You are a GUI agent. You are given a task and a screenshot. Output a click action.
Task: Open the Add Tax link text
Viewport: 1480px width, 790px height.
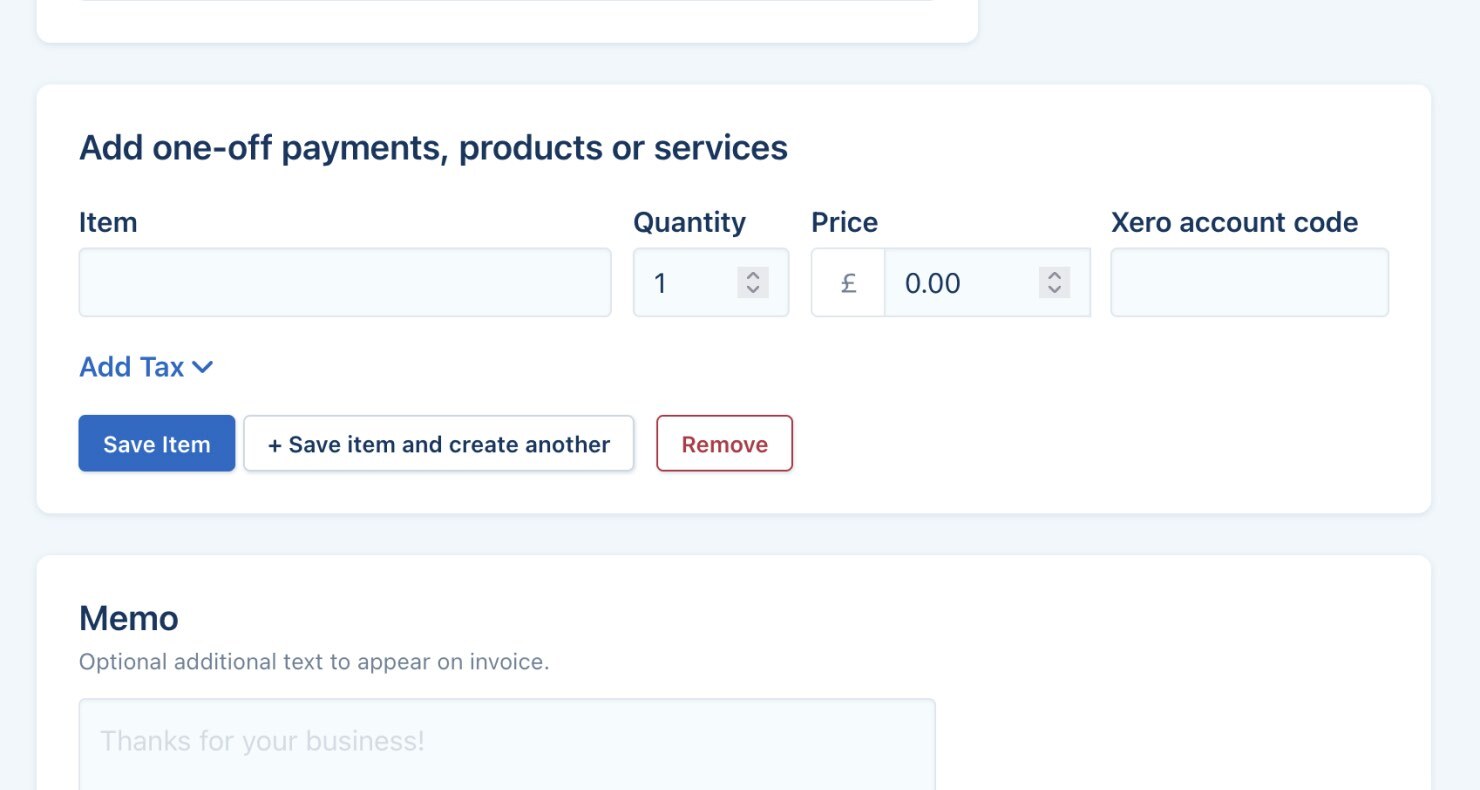tap(131, 367)
